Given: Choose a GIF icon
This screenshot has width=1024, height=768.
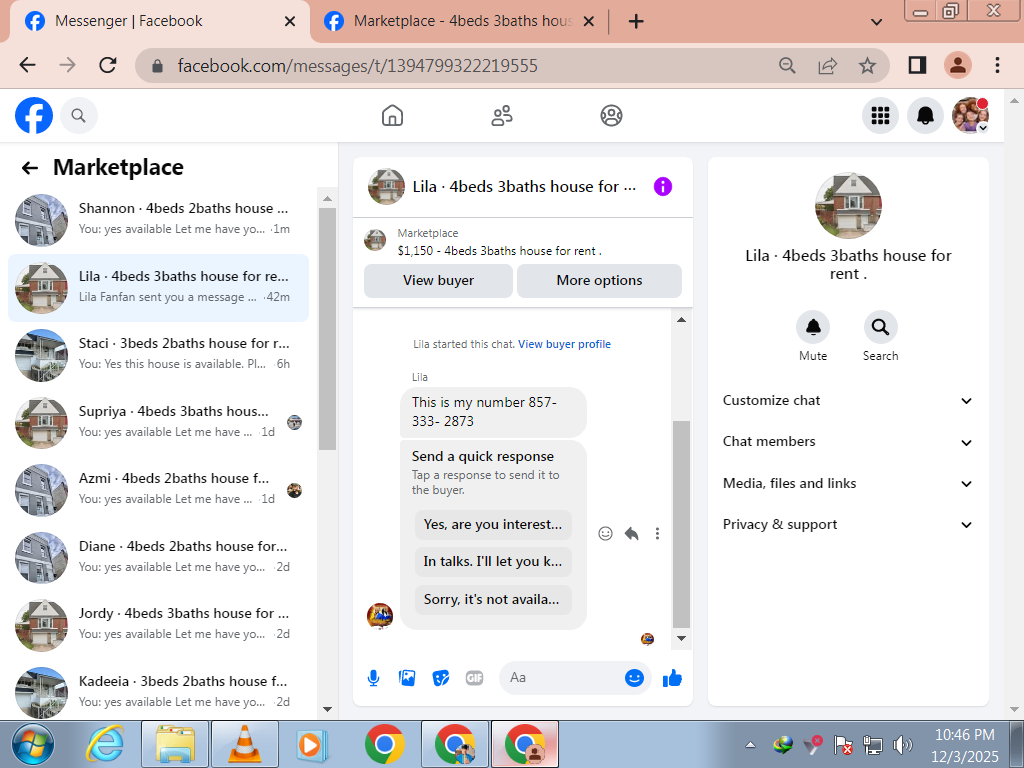Looking at the screenshot, I should pos(475,679).
